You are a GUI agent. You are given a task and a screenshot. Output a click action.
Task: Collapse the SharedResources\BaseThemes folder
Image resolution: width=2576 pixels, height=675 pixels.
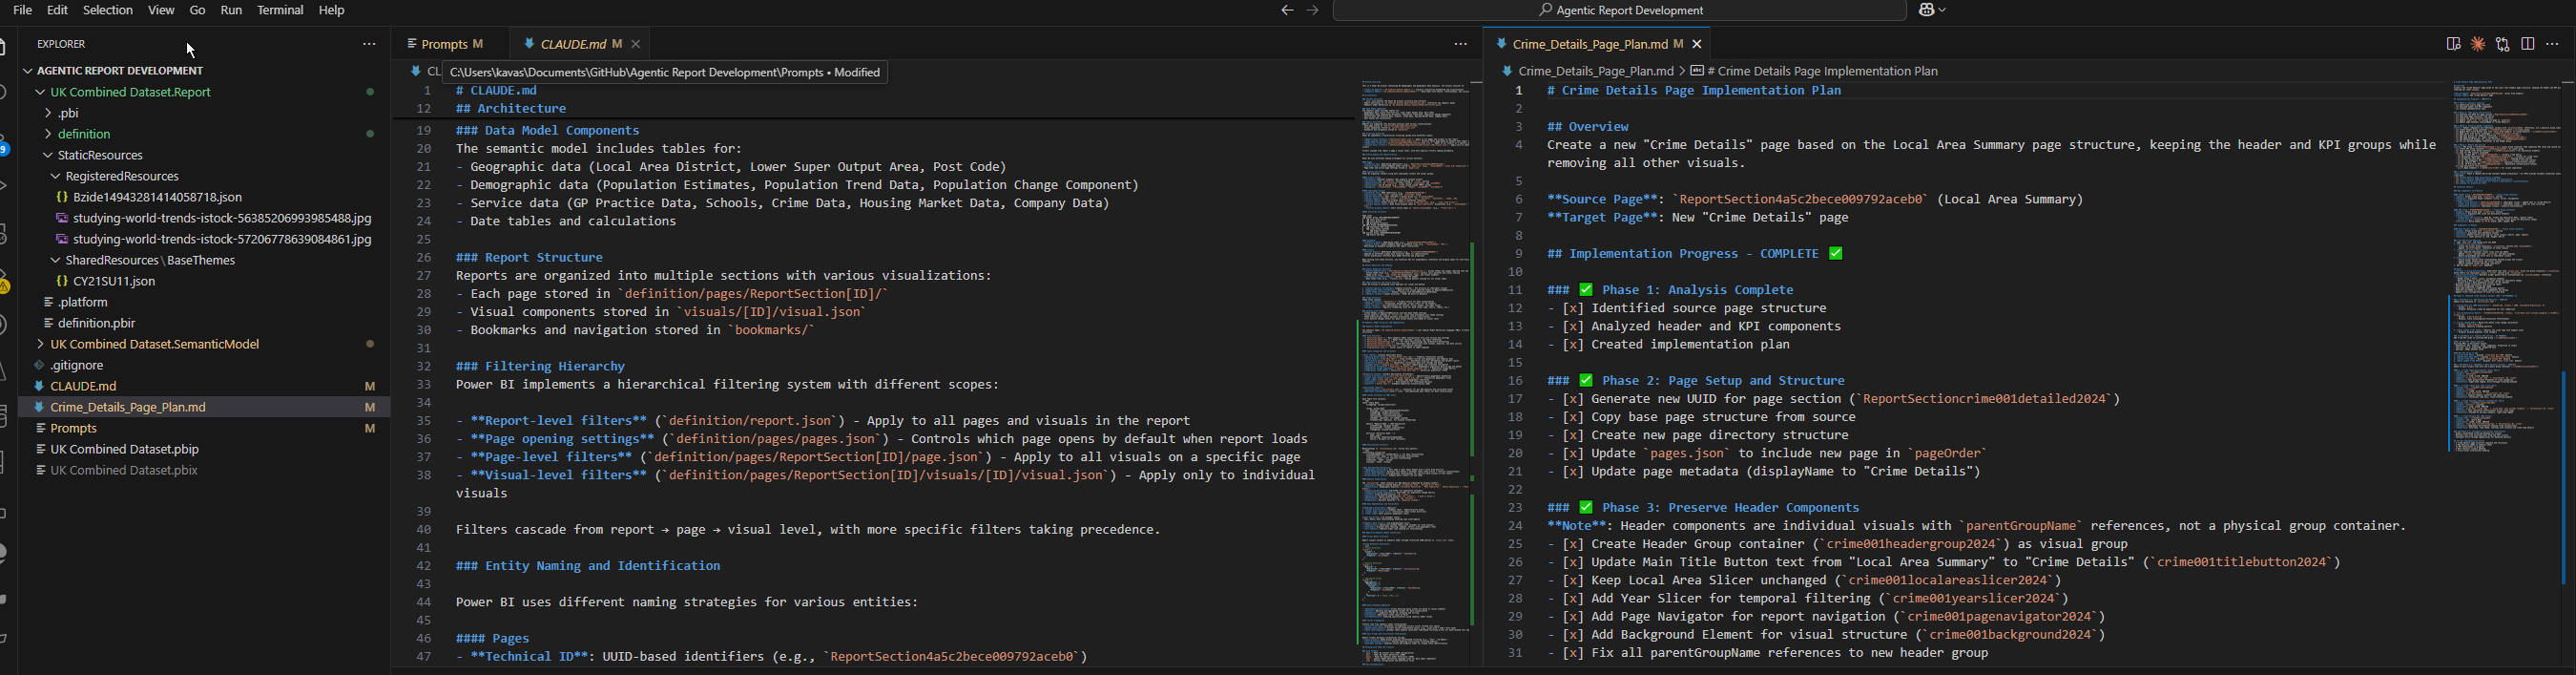[x=56, y=261]
